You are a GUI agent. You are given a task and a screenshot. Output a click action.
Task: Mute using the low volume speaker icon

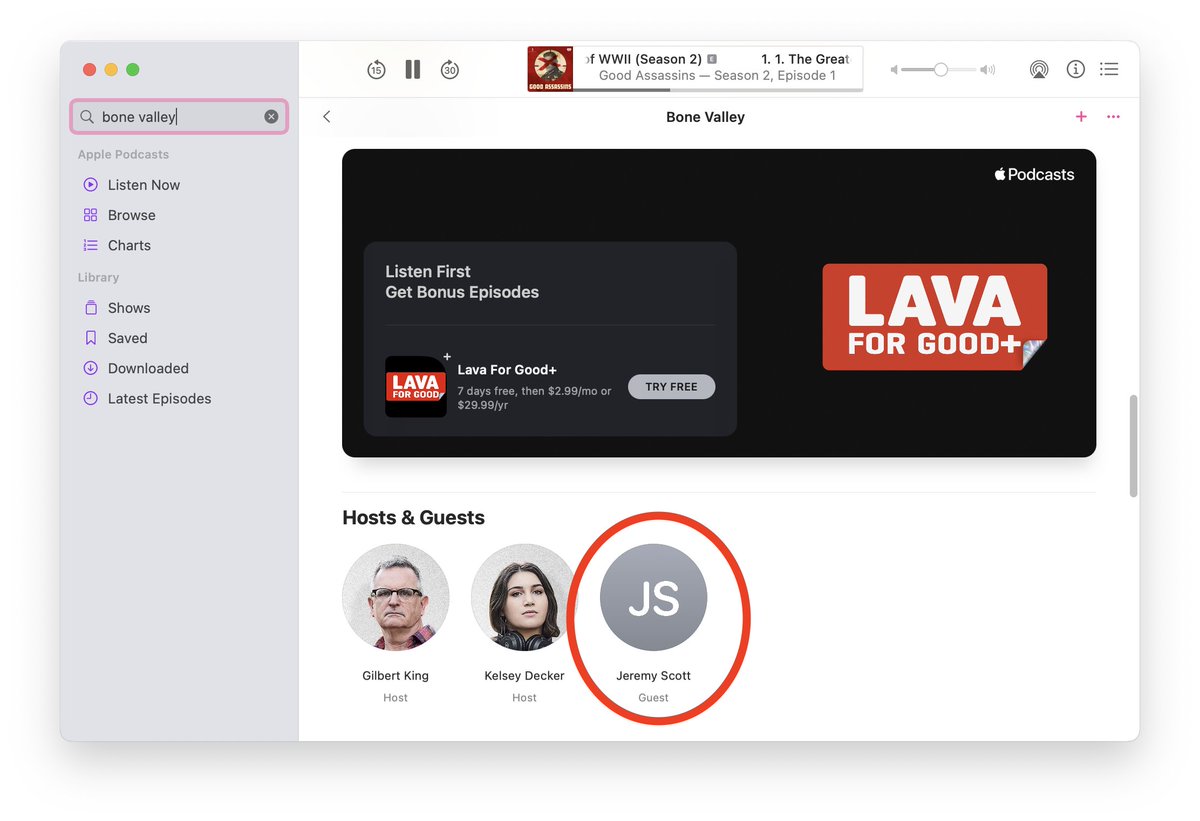tap(894, 70)
